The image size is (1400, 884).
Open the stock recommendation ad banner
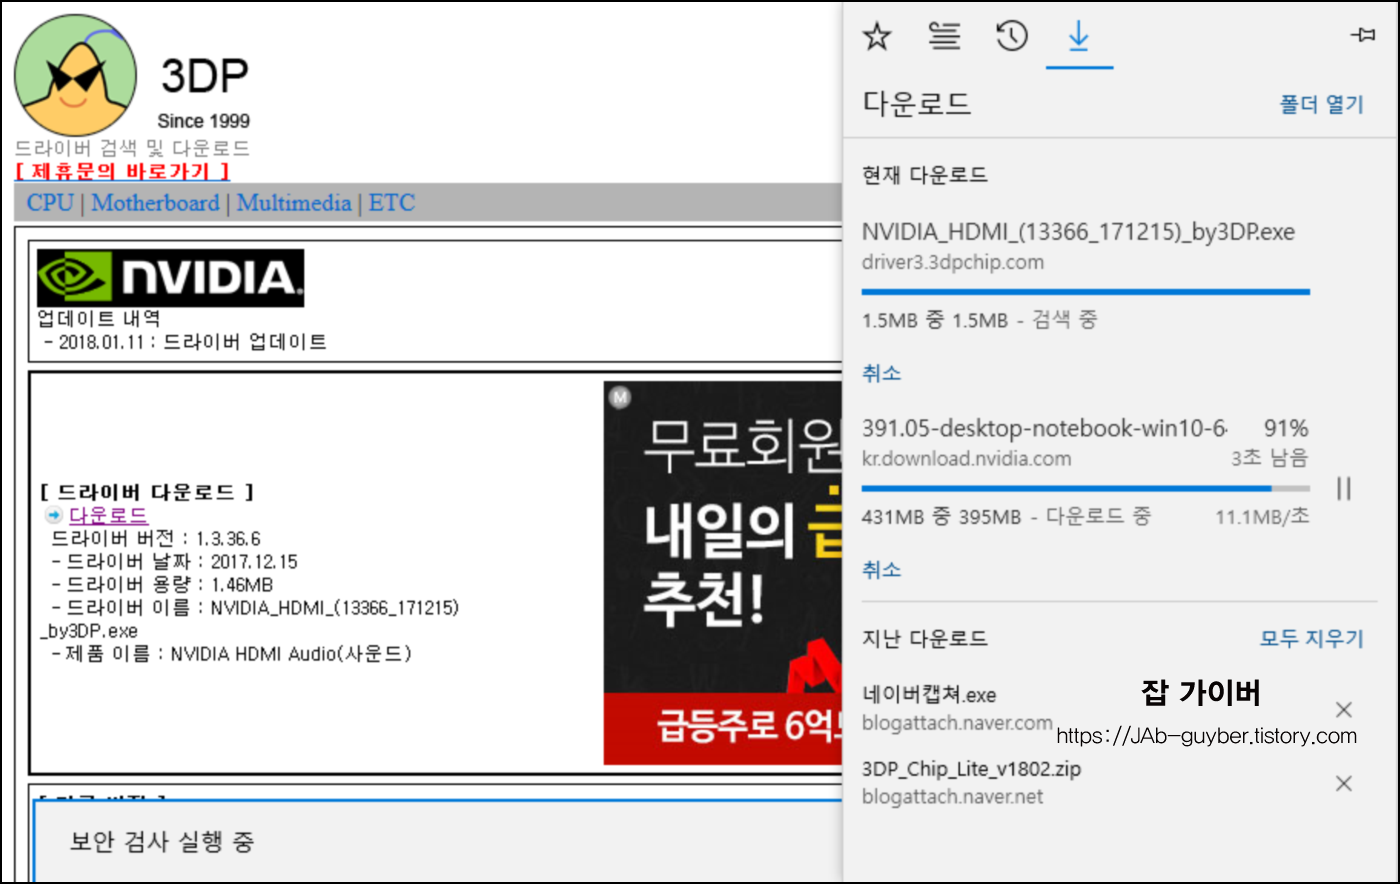click(x=723, y=572)
